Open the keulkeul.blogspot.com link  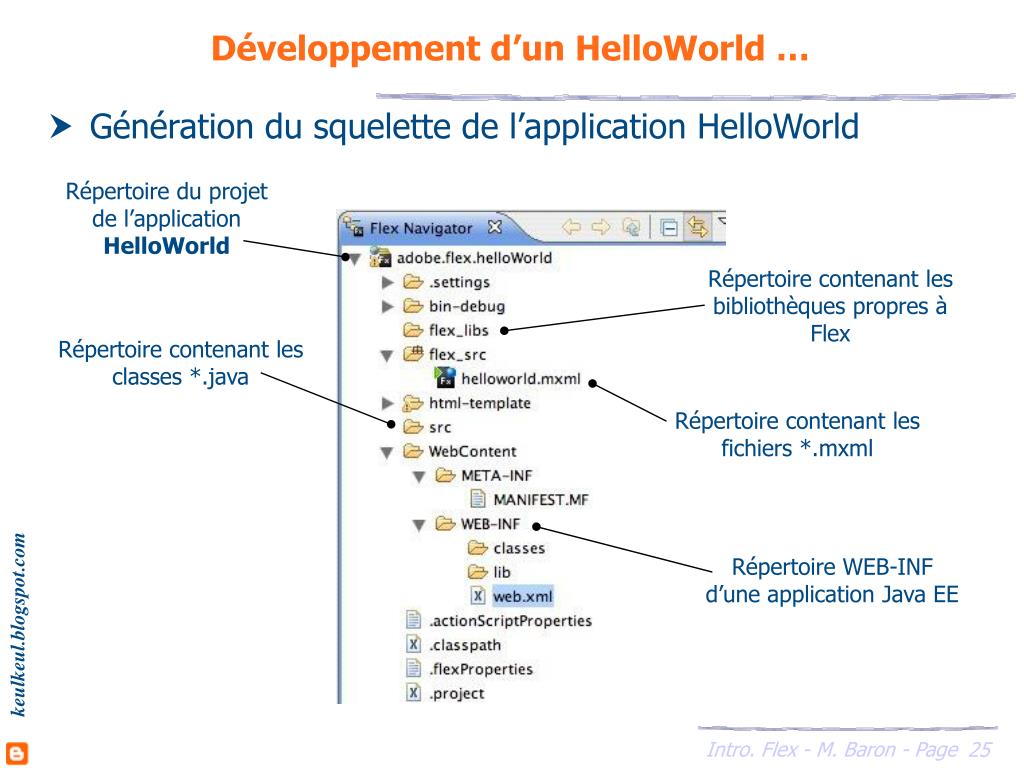click(x=19, y=625)
